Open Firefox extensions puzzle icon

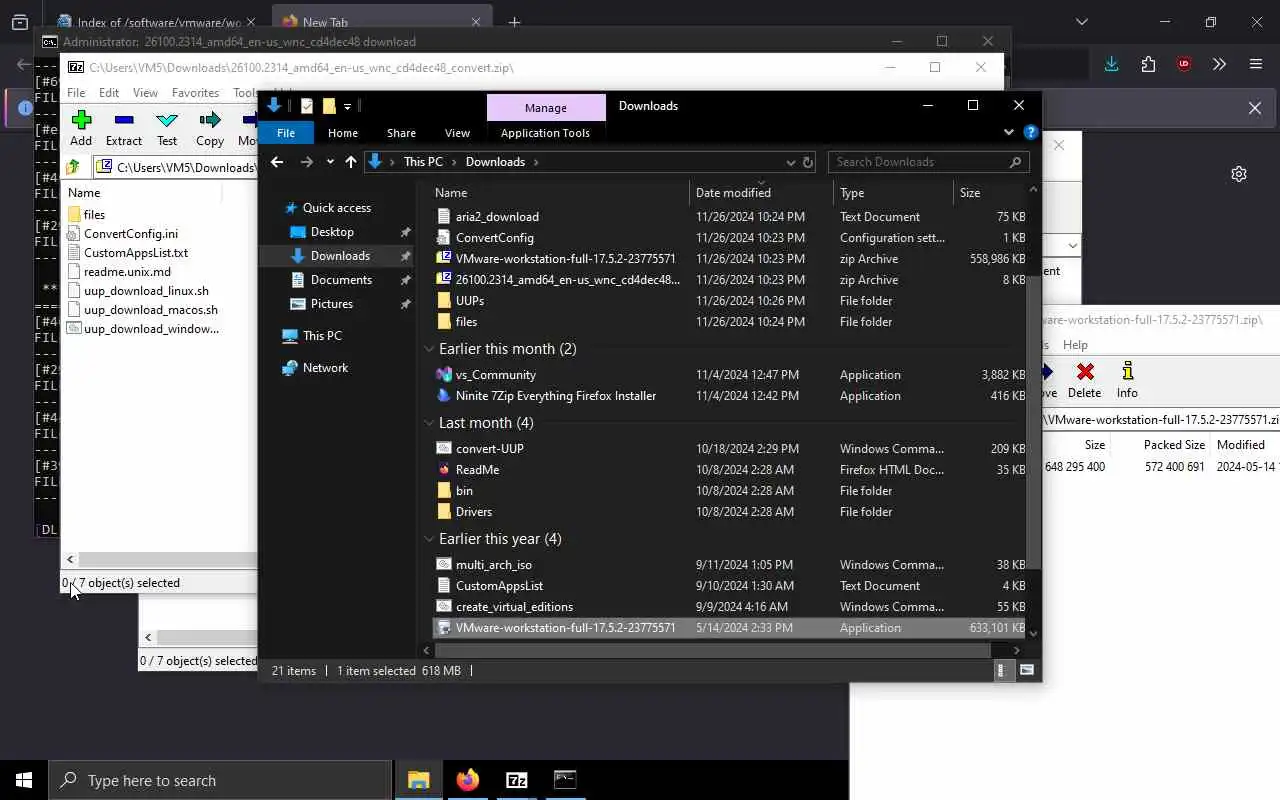click(x=1148, y=64)
